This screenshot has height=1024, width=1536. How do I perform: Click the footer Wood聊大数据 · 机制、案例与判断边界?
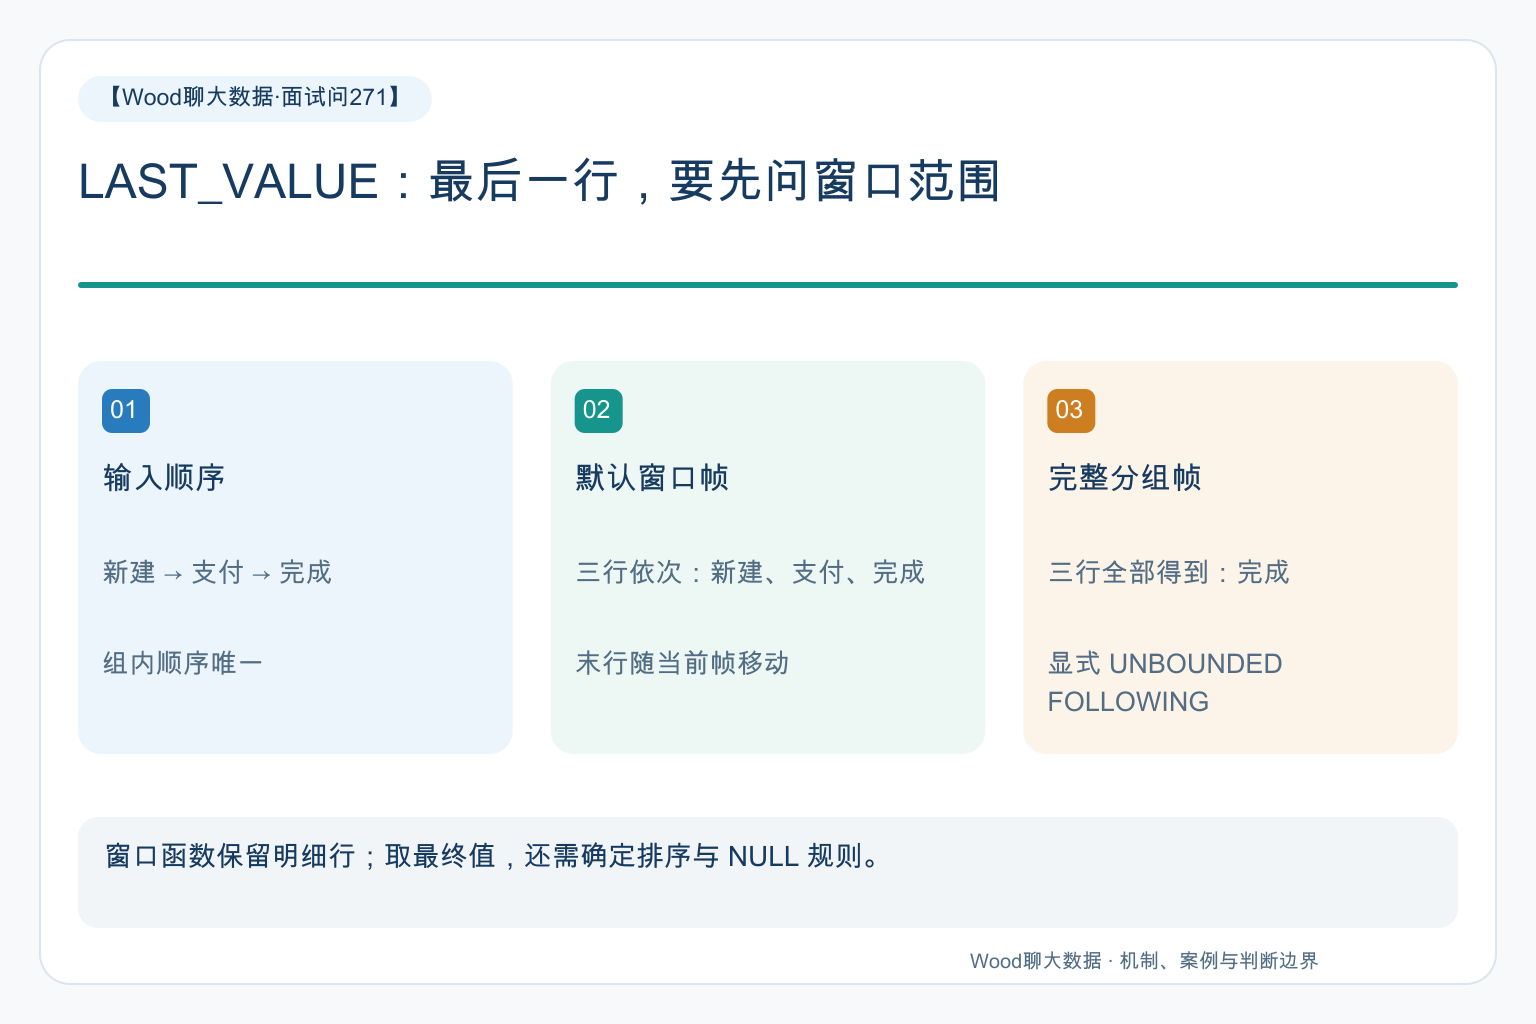coord(1144,961)
